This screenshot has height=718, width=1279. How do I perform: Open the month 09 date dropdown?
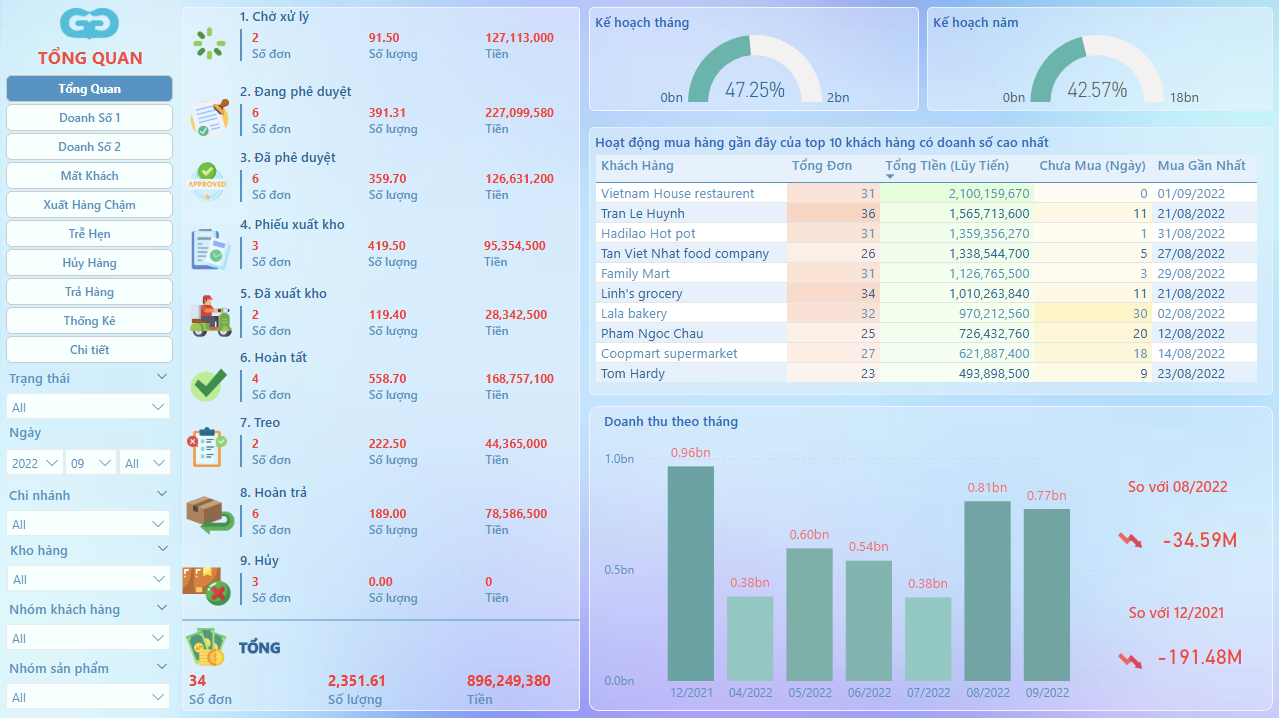[90, 463]
